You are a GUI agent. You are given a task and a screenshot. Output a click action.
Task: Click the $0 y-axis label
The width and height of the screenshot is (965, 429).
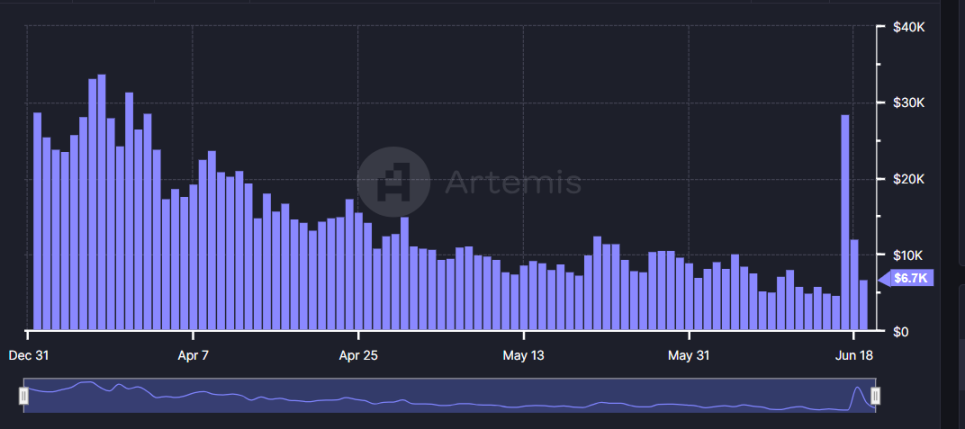tap(900, 331)
